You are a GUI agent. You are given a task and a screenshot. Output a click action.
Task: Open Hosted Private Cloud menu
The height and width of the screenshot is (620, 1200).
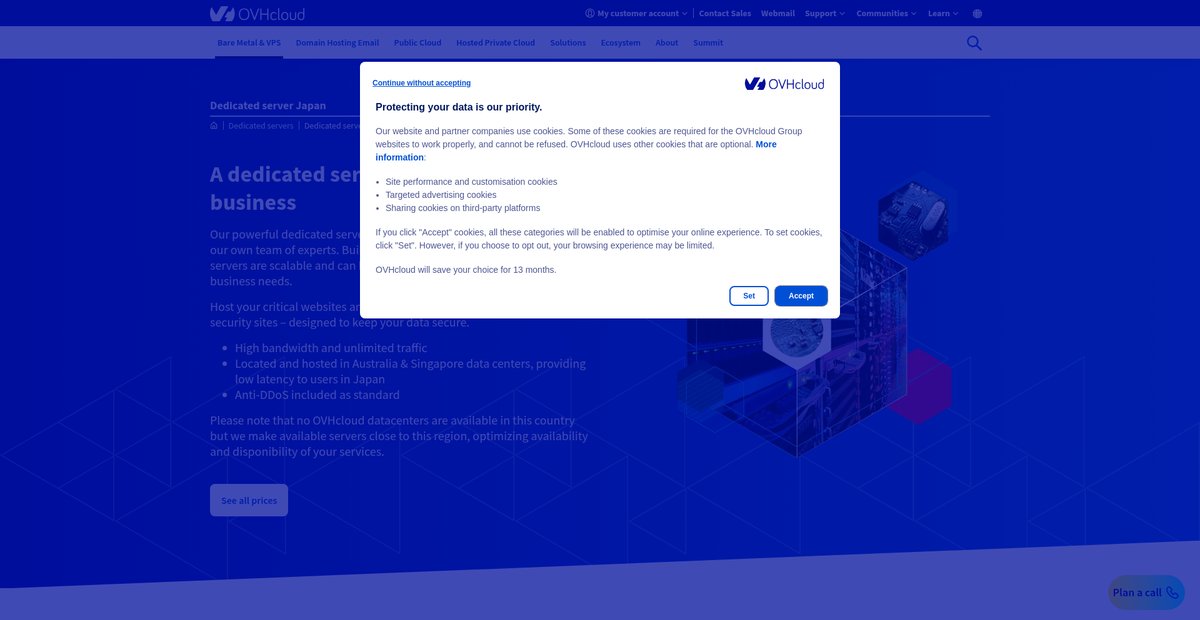click(495, 43)
